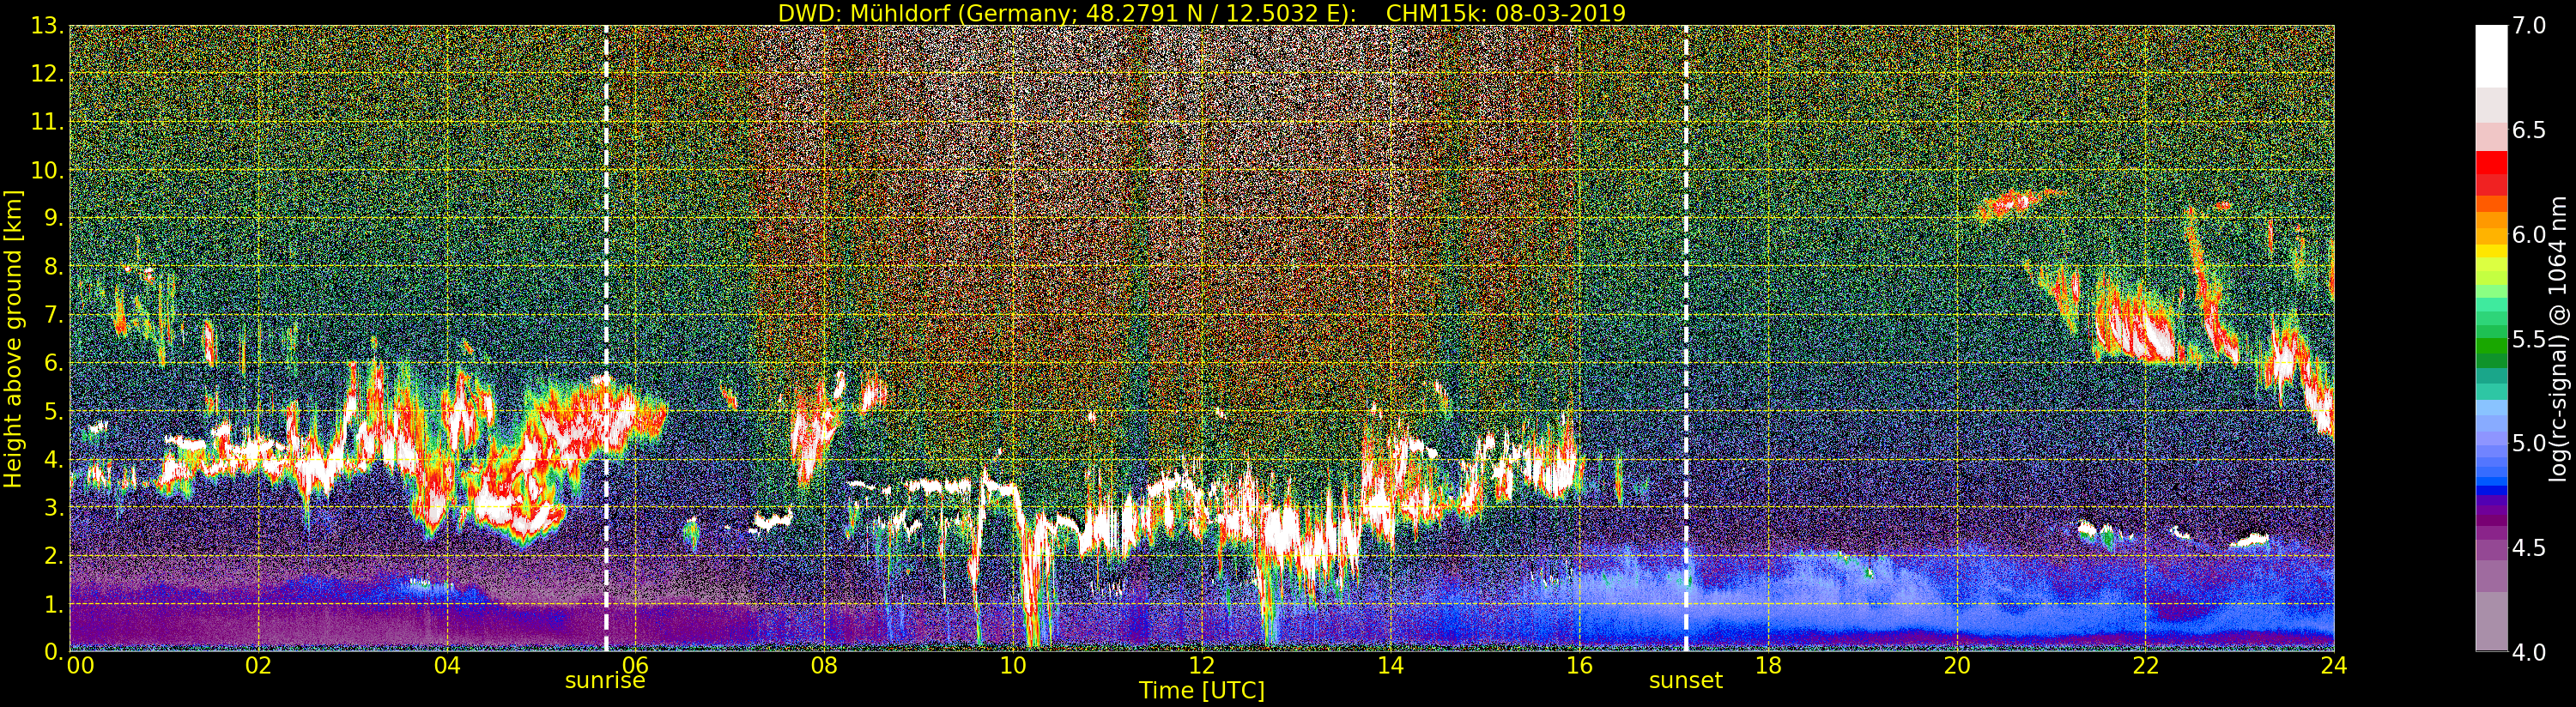Click time tick label 08
The image size is (2576, 707).
[824, 666]
